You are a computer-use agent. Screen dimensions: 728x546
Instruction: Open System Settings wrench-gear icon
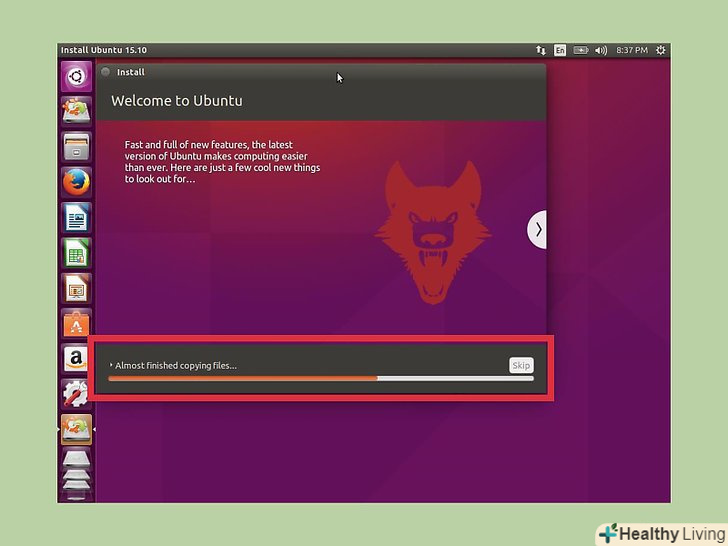click(75, 394)
